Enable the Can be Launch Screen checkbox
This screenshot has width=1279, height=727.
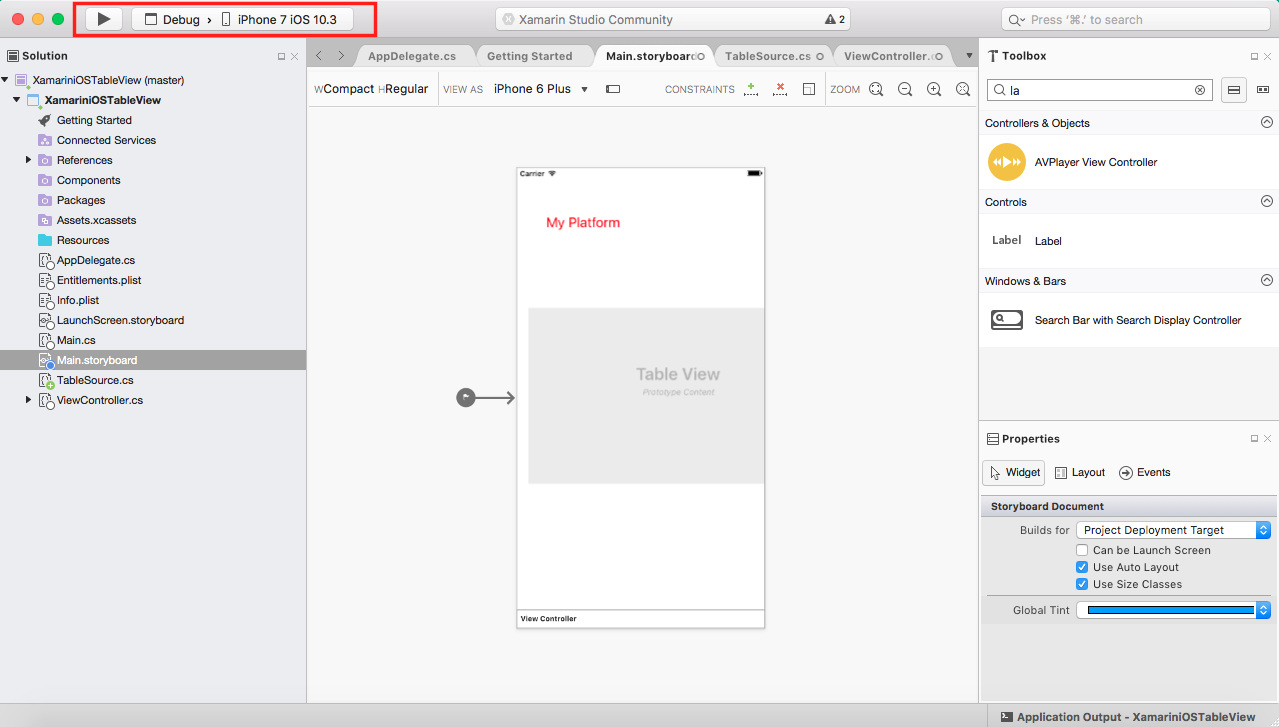click(x=1081, y=549)
